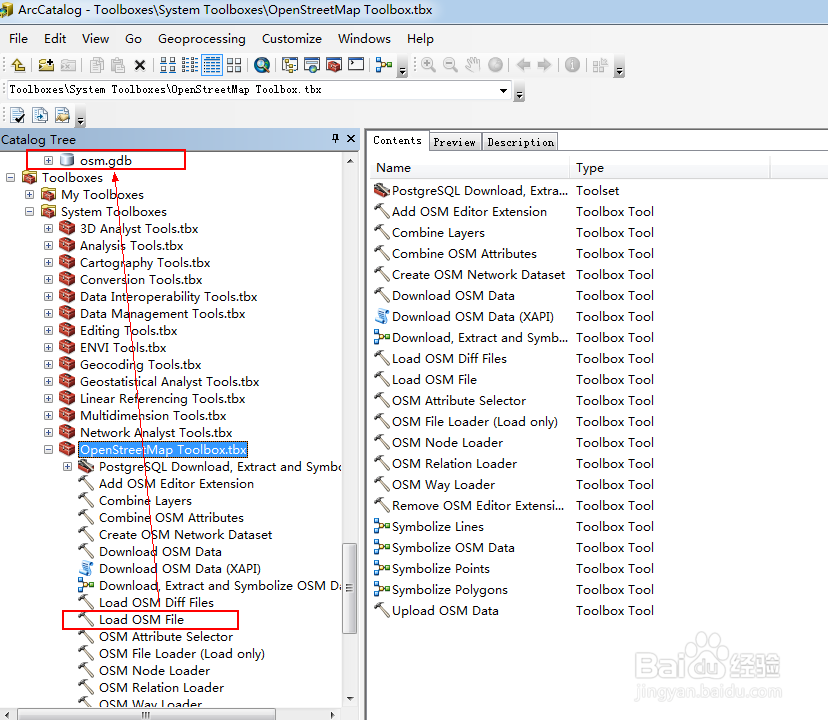Screen dimensions: 828x720
Task: Expand Conversion Tools.tbx node
Action: pyautogui.click(x=49, y=279)
